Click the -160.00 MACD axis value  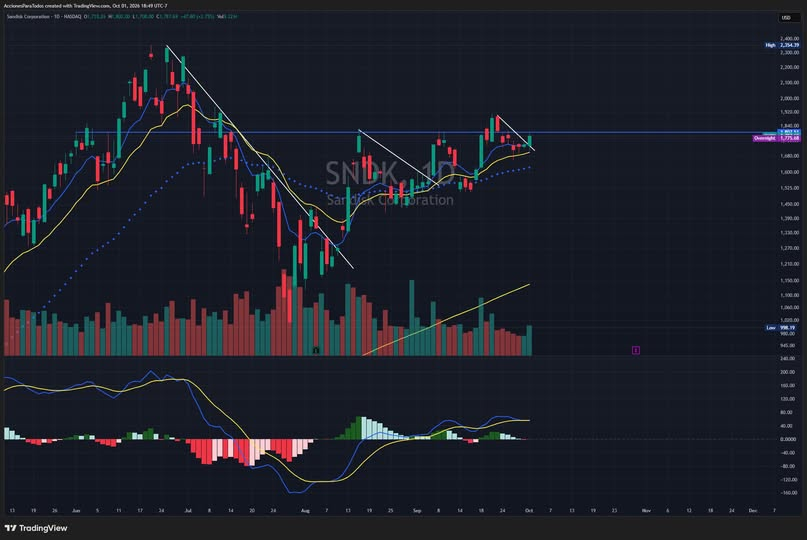pyautogui.click(x=788, y=493)
